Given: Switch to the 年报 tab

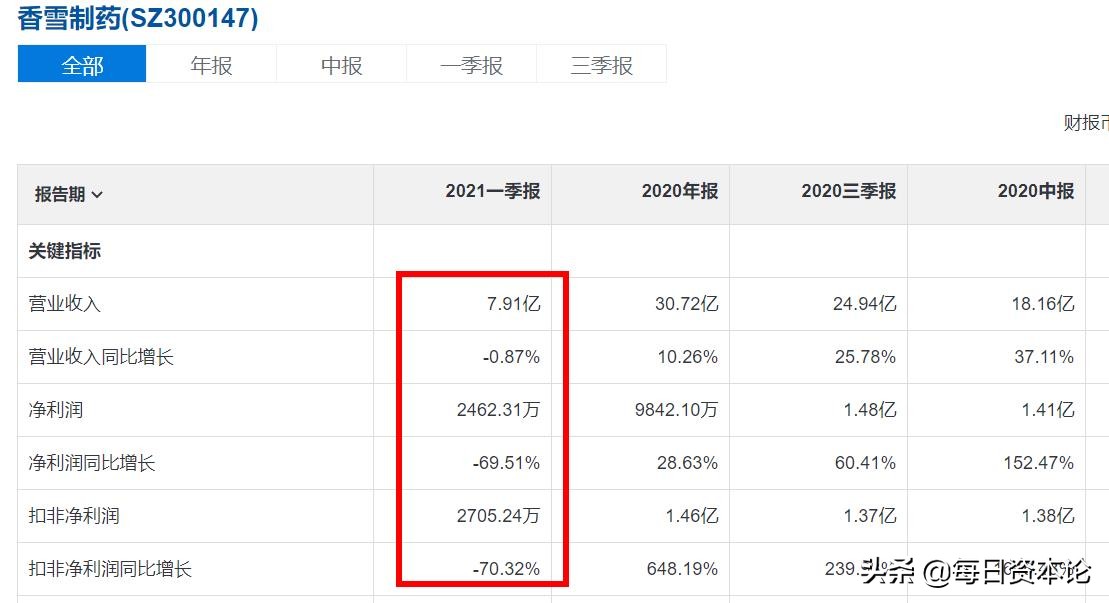Looking at the screenshot, I should pos(211,66).
